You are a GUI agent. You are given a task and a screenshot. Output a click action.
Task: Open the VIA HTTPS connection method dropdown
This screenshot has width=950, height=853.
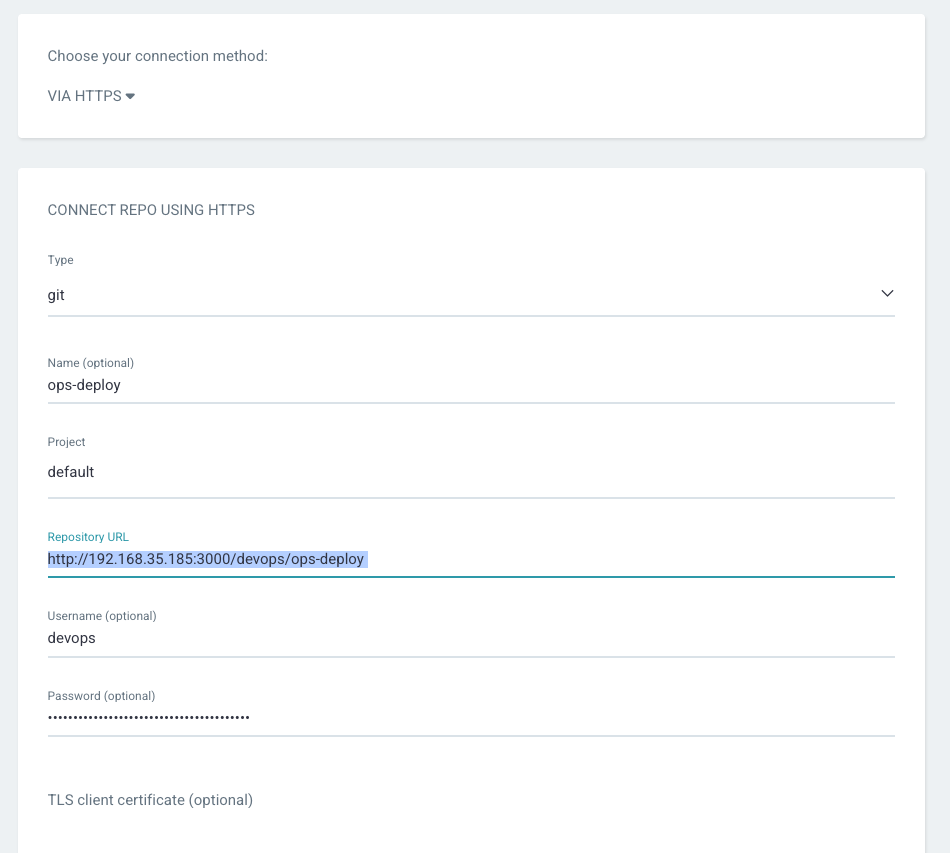coord(85,96)
